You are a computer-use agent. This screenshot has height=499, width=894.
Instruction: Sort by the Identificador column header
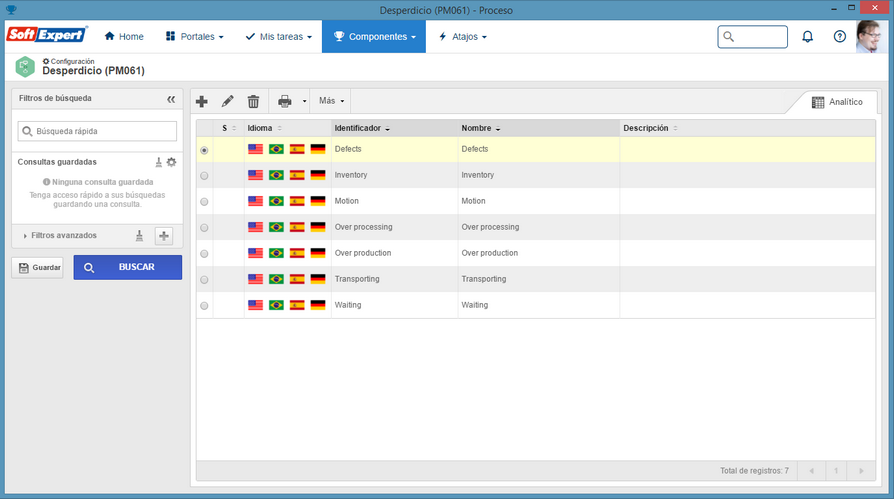tap(395, 128)
